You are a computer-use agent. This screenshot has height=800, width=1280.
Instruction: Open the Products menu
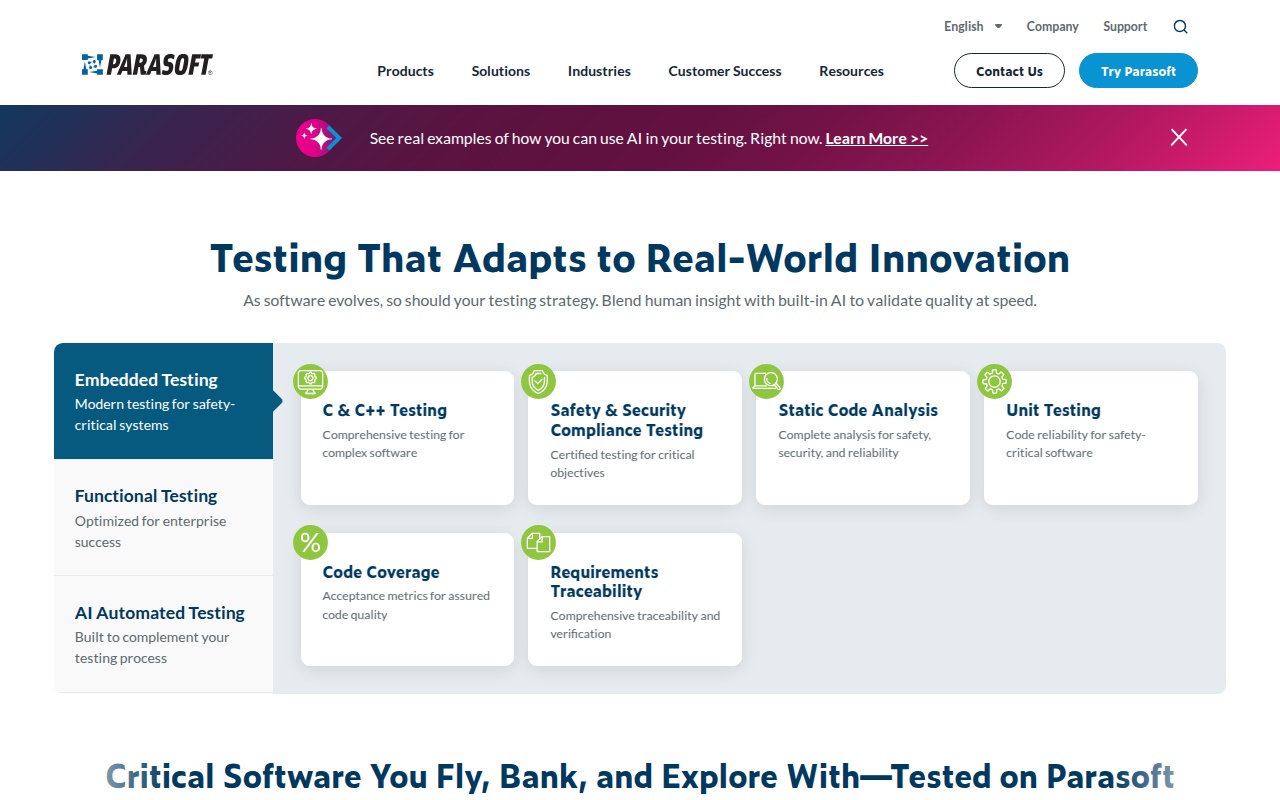(405, 71)
